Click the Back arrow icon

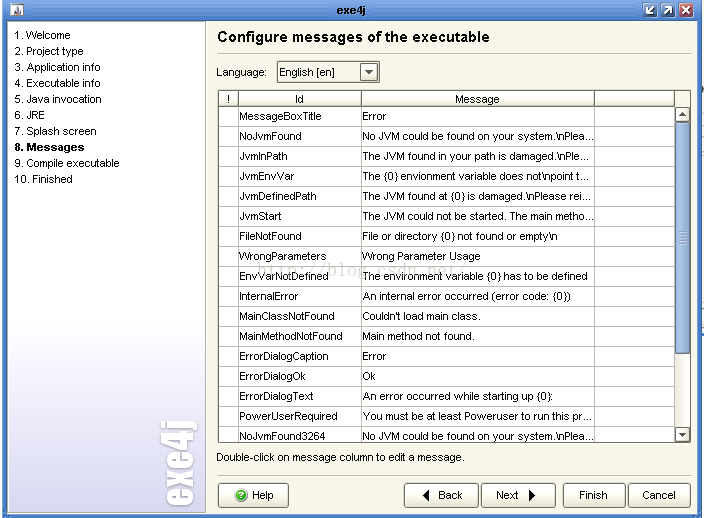click(426, 495)
